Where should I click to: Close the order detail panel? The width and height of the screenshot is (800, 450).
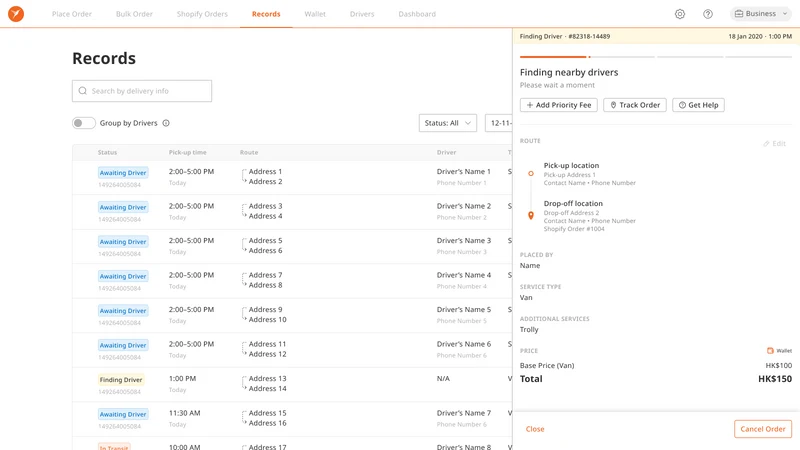click(535, 429)
